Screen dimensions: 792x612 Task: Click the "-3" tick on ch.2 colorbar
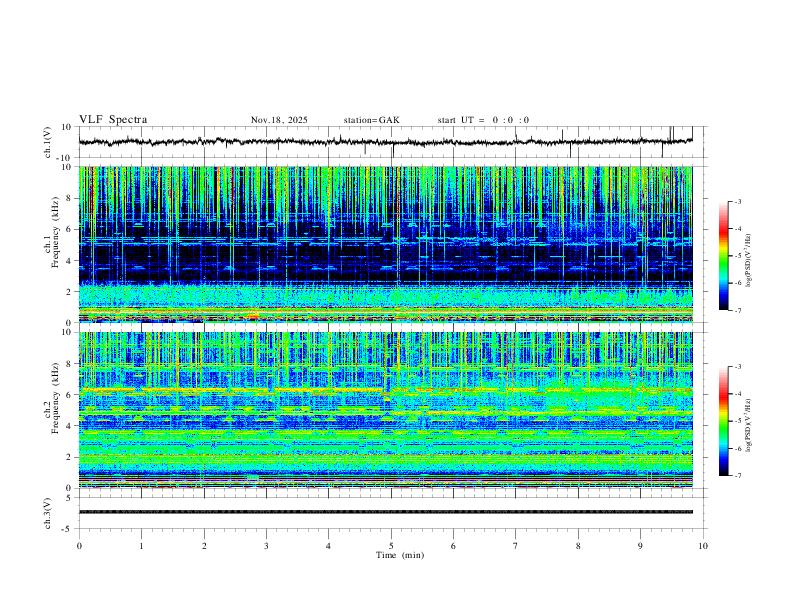tap(738, 367)
